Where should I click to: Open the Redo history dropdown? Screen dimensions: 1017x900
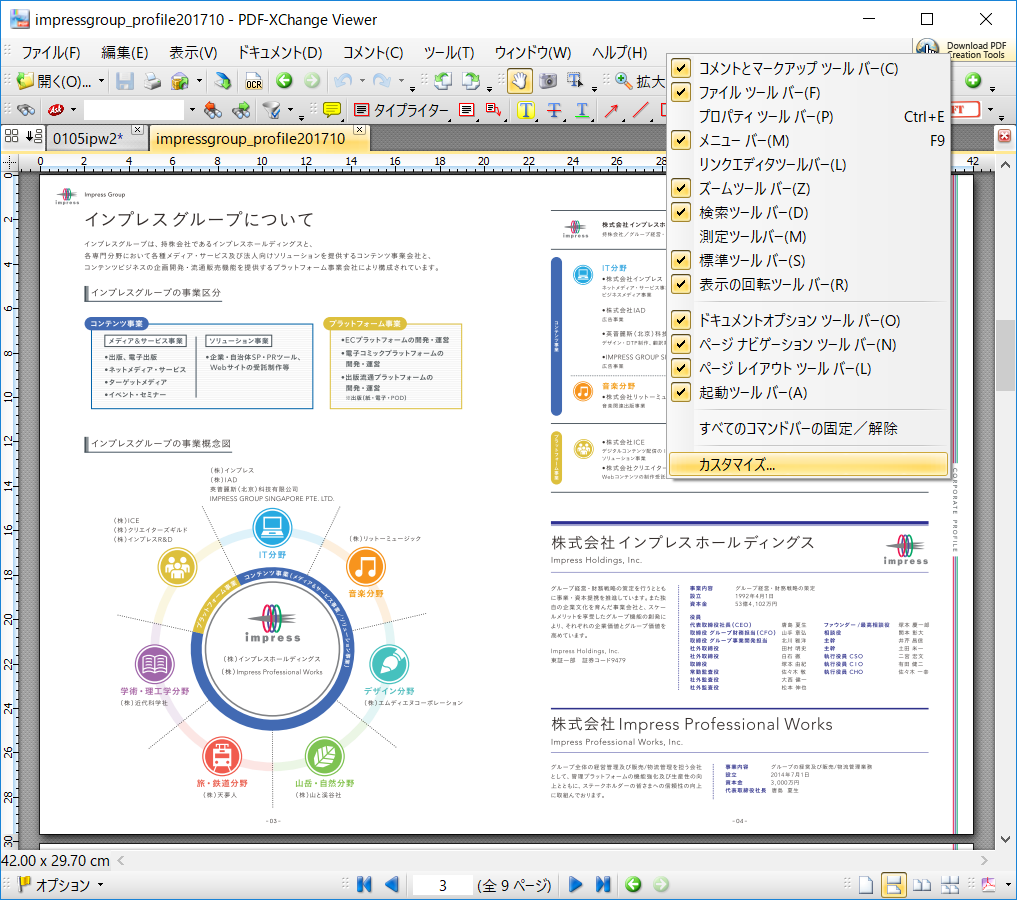point(401,81)
